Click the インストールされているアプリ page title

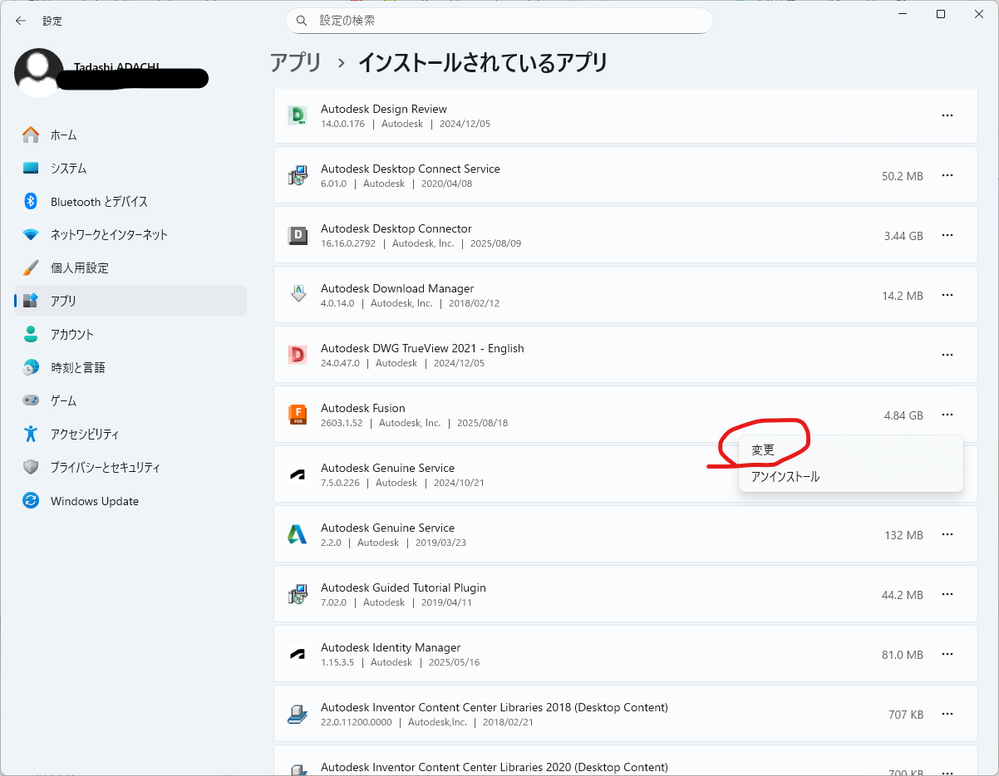(482, 62)
